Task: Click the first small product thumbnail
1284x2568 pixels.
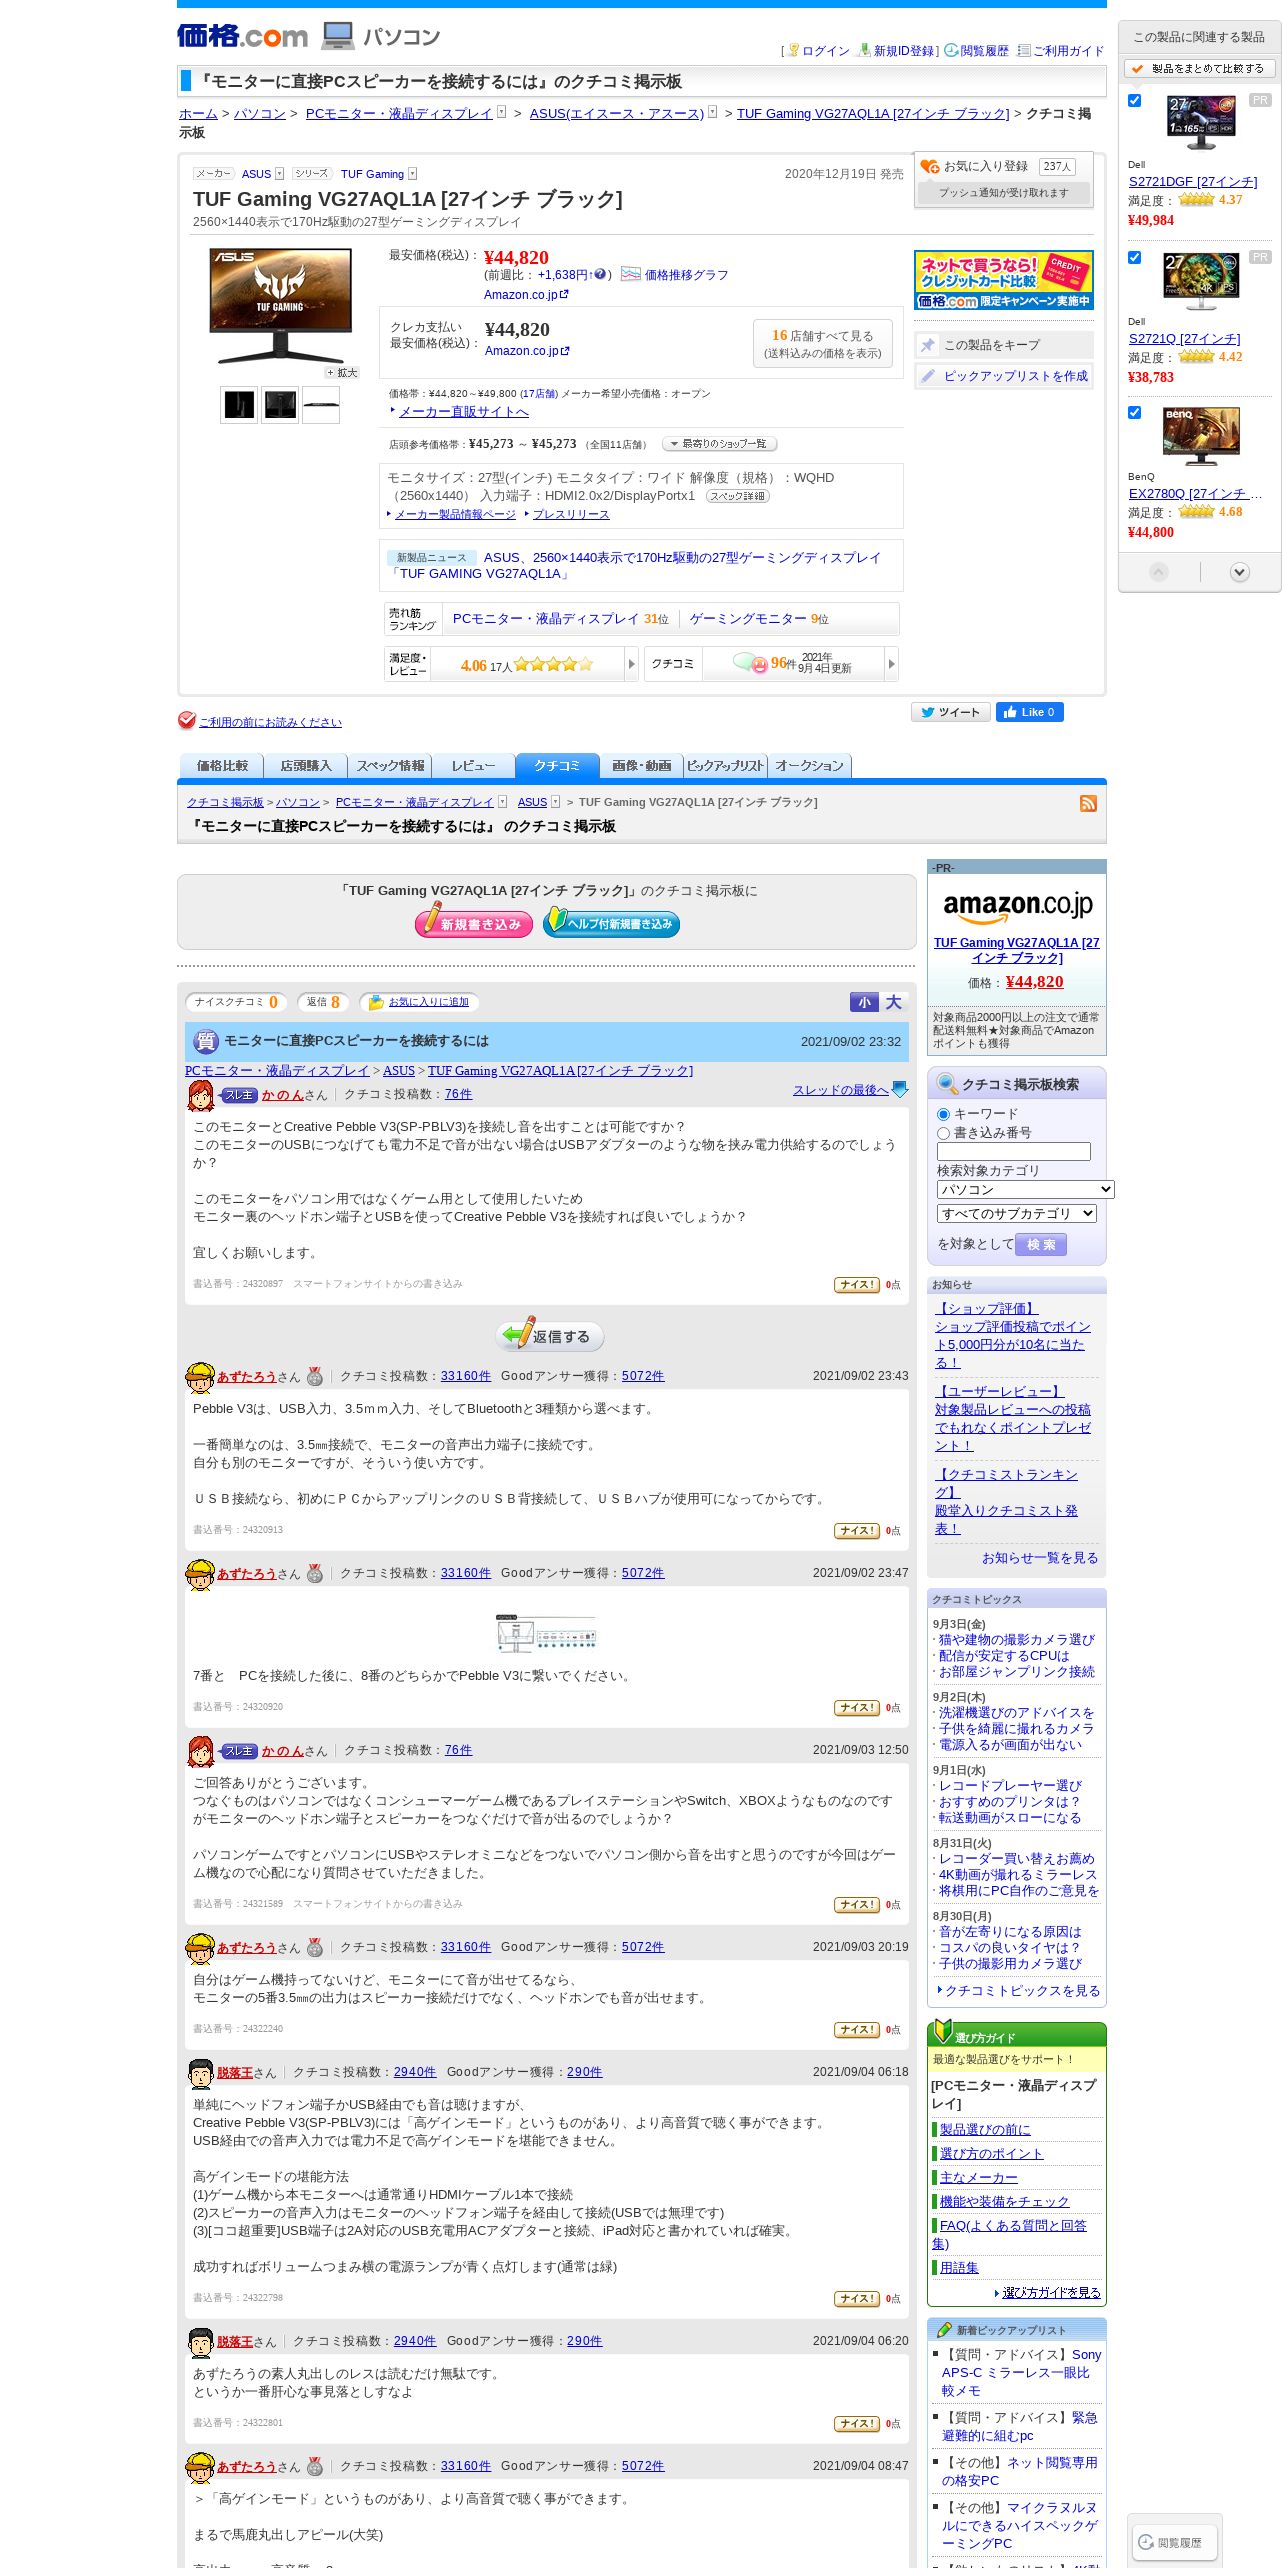Action: (239, 405)
